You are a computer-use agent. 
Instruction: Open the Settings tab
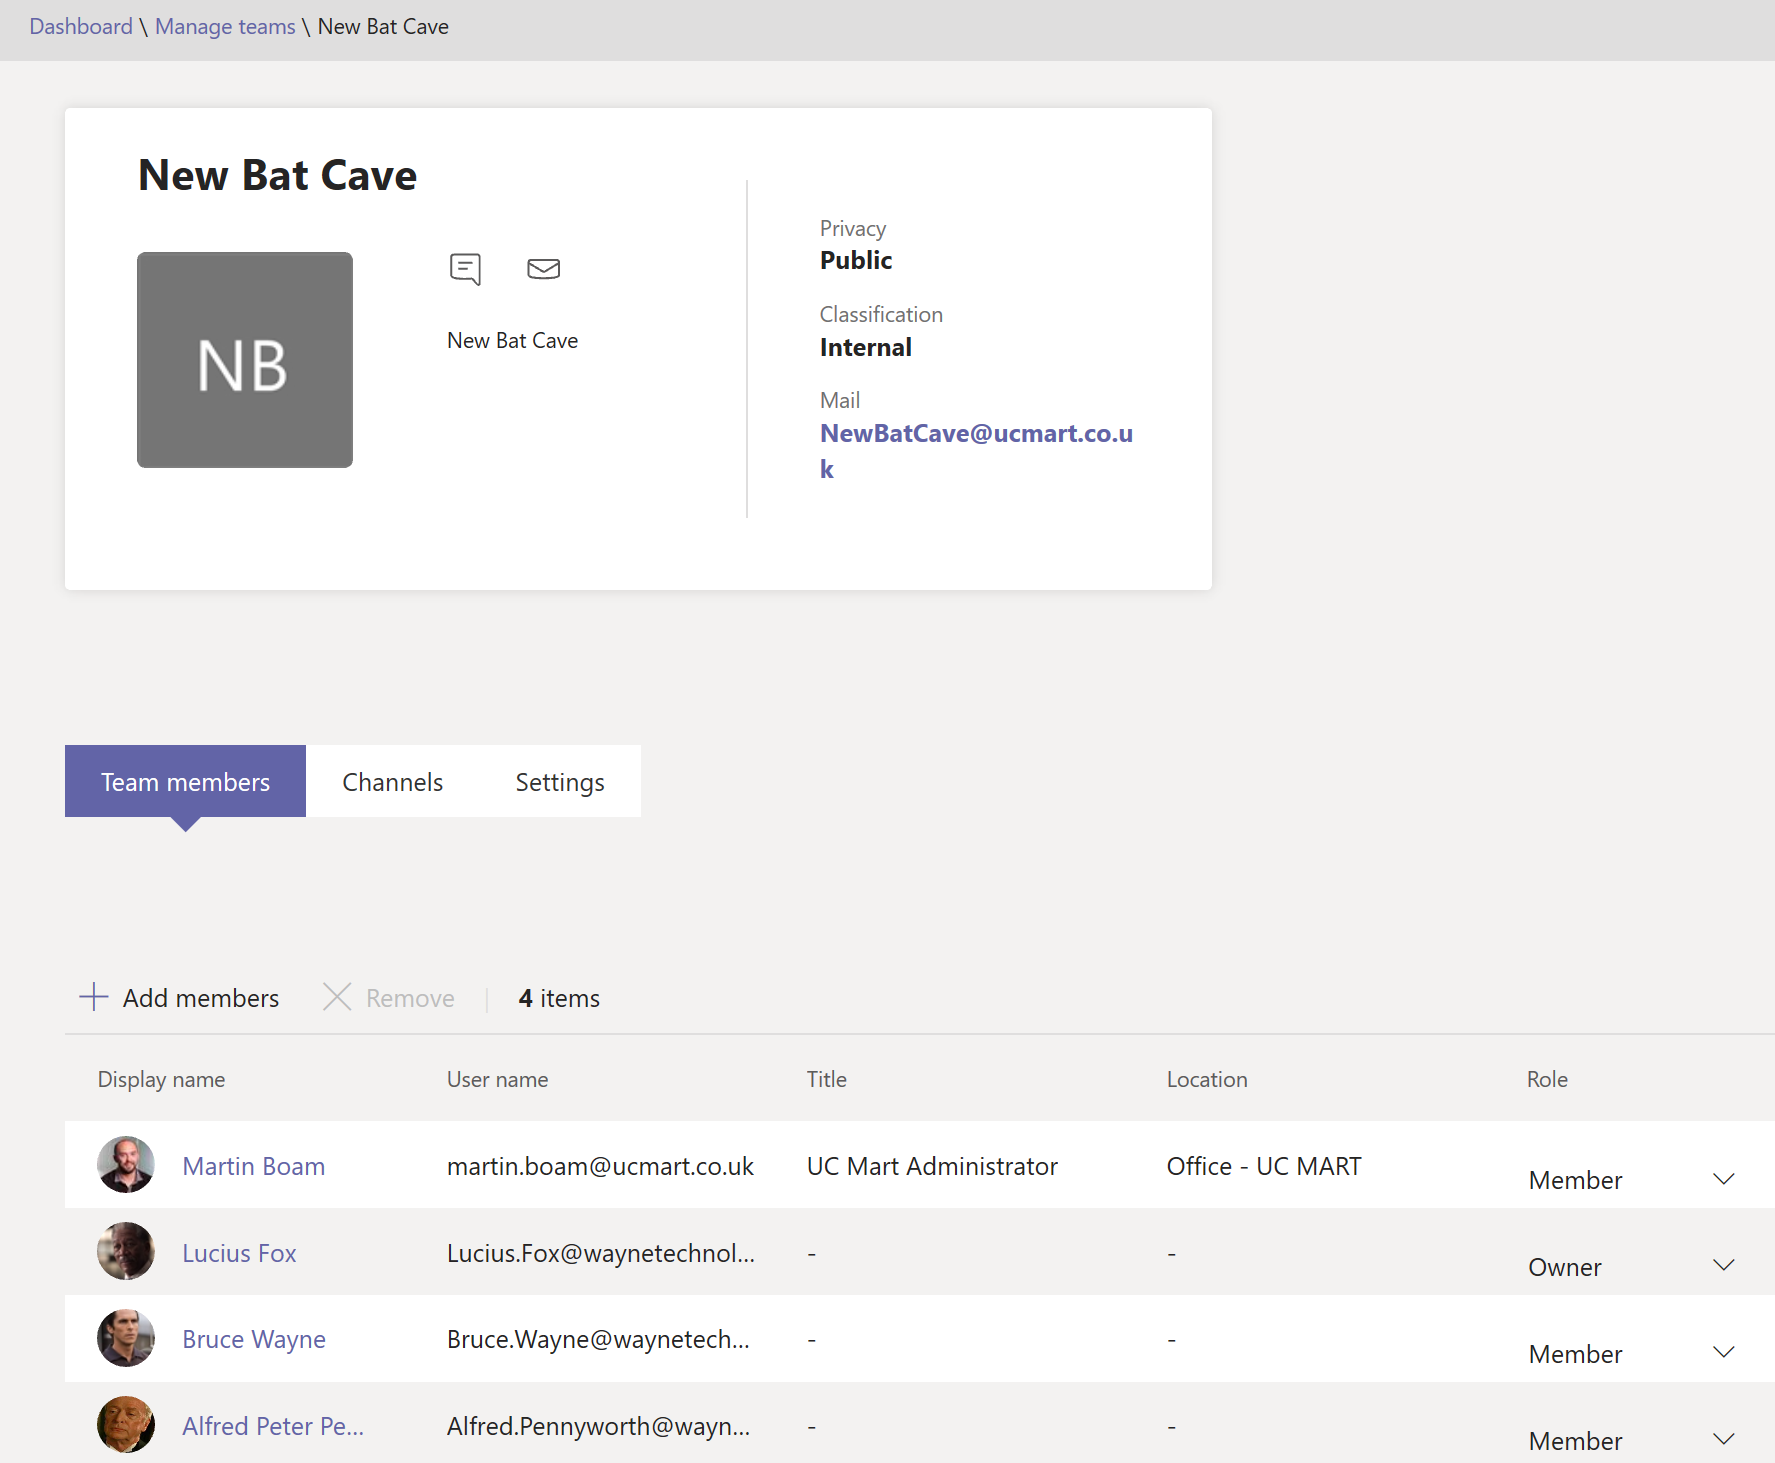click(560, 782)
